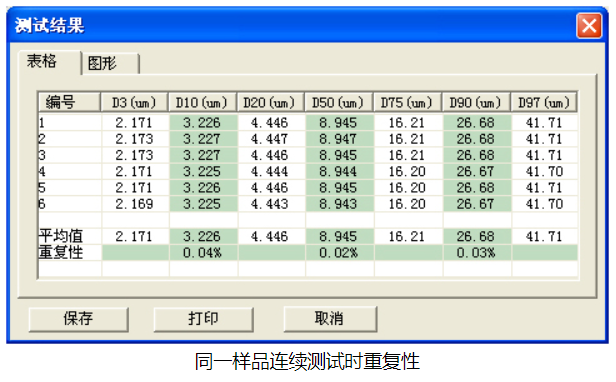
Task: Click D20 value 4.447 in row 2
Action: click(x=270, y=139)
